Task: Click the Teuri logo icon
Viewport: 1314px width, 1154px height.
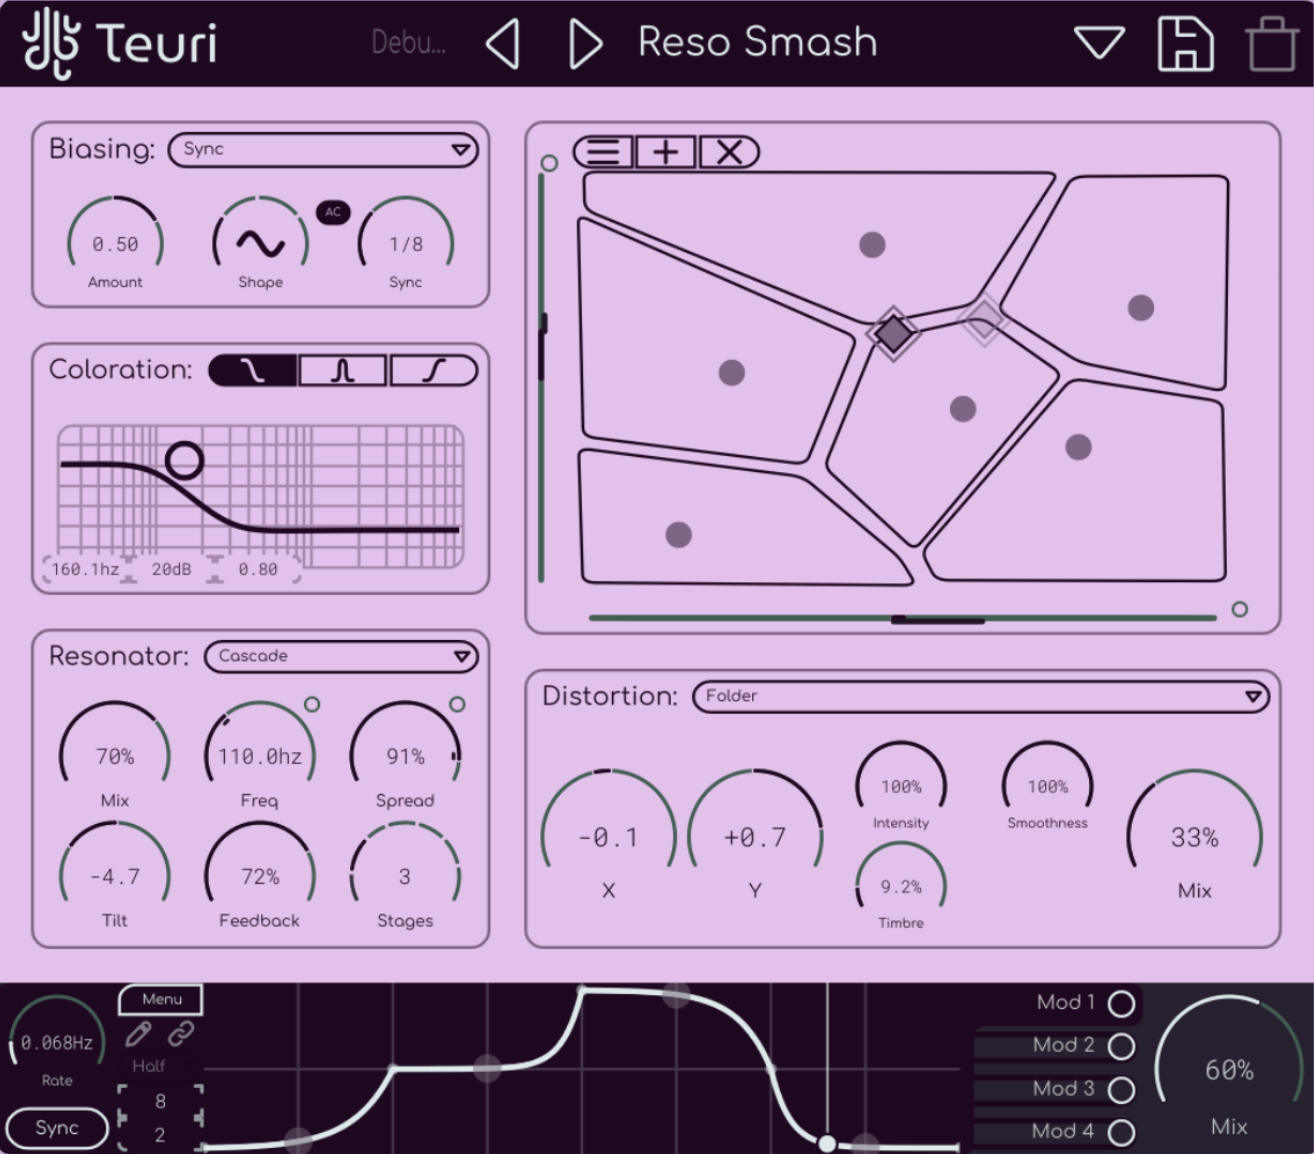Action: coord(51,43)
